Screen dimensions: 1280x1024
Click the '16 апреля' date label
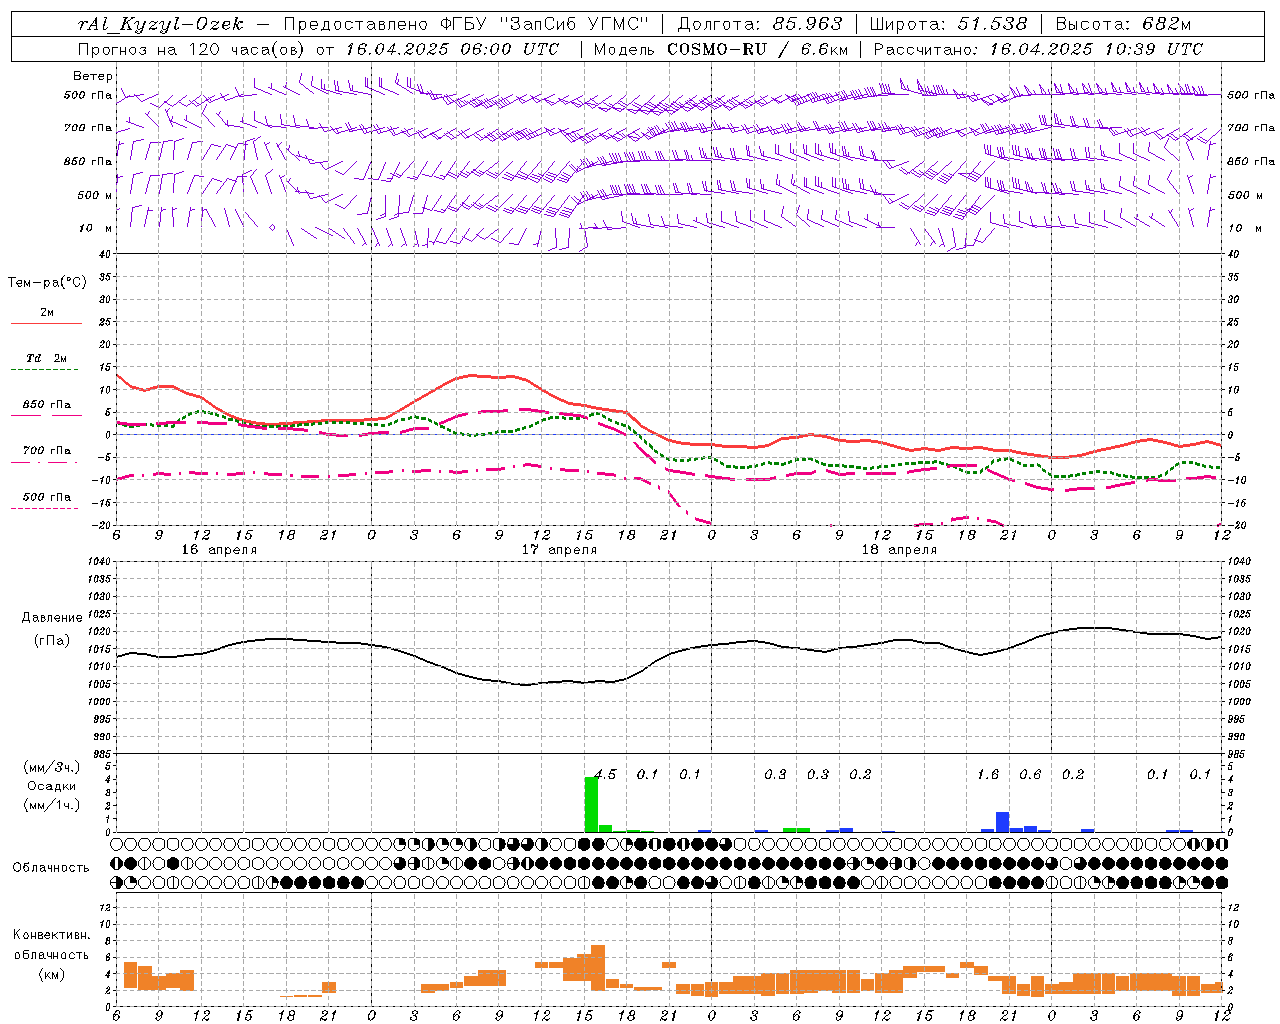(x=219, y=550)
